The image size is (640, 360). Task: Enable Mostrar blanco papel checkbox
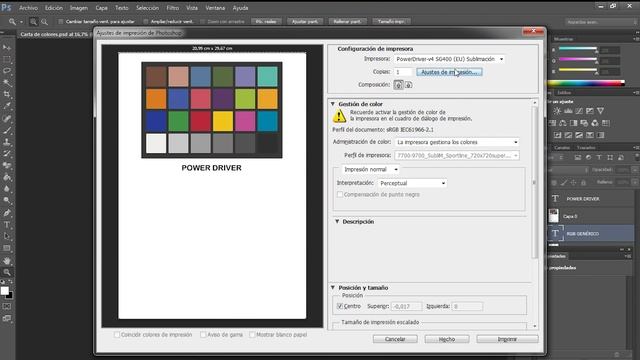point(252,335)
